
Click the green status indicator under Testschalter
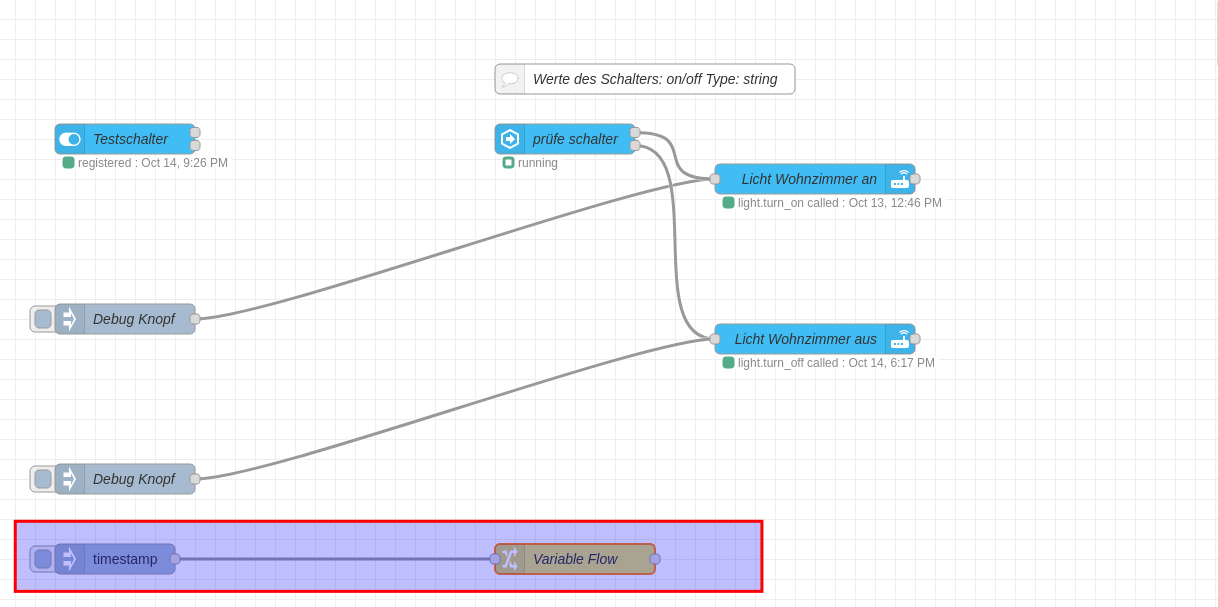tap(68, 162)
